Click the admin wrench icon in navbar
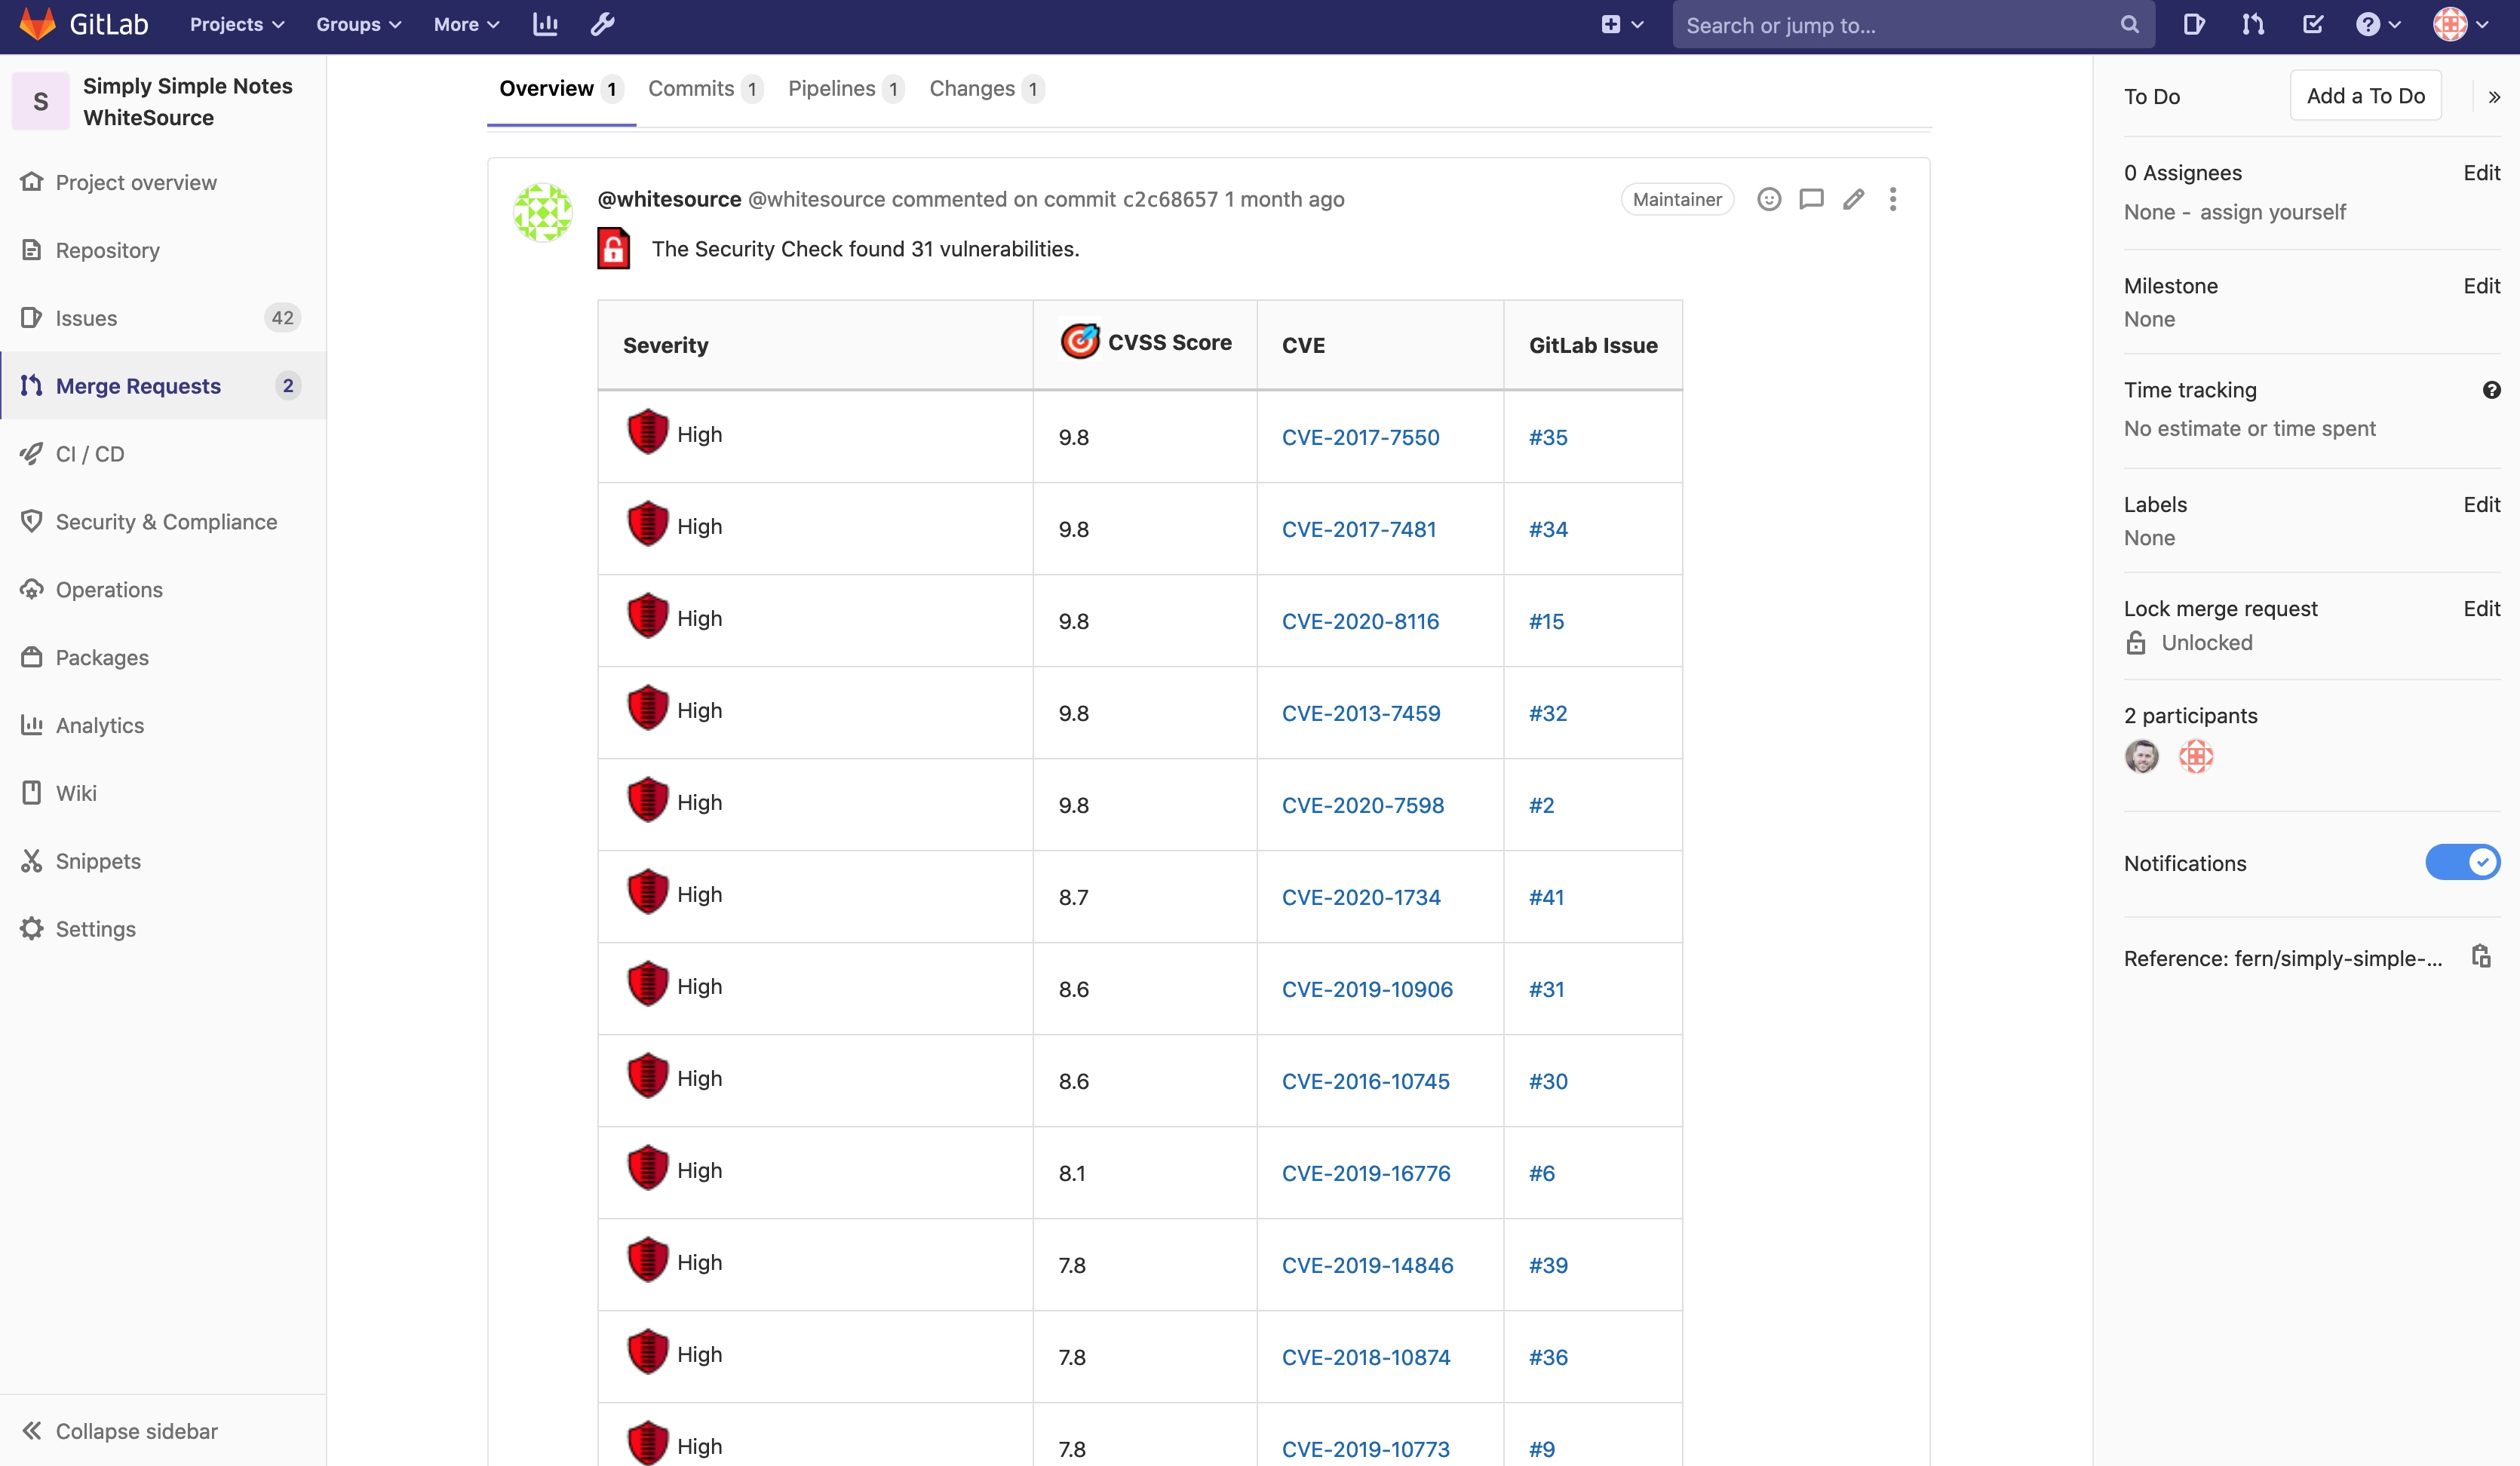The image size is (2520, 1466). pyautogui.click(x=602, y=25)
